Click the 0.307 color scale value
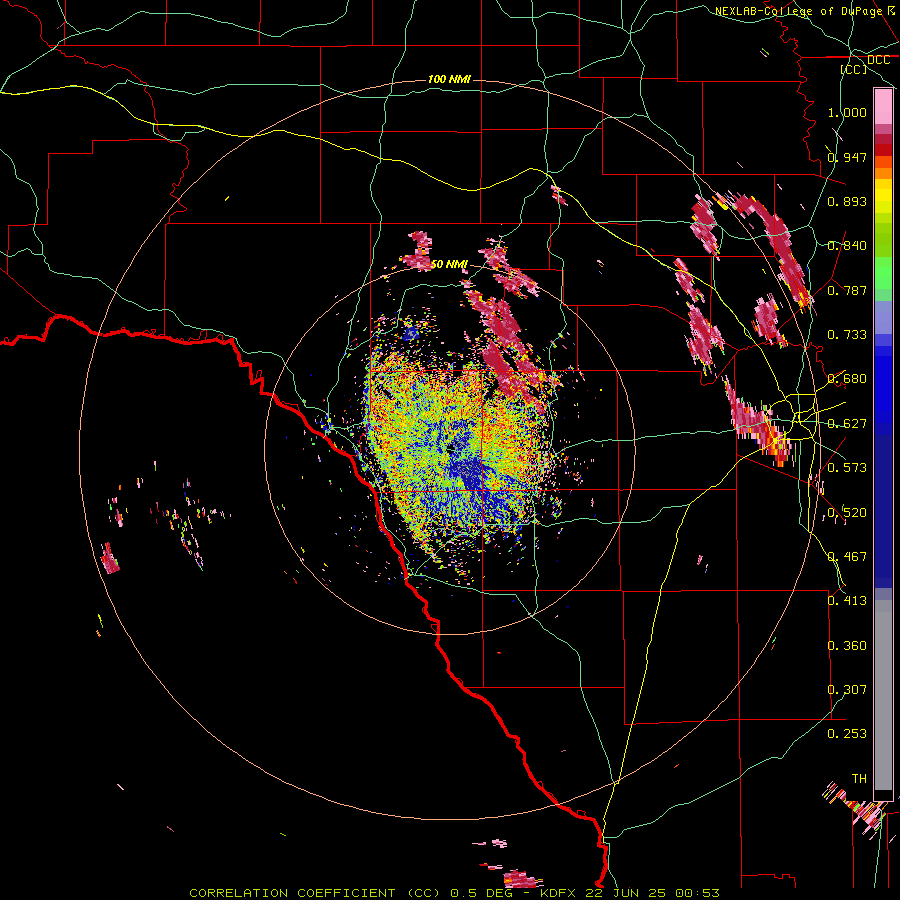The image size is (900, 900). tap(847, 690)
